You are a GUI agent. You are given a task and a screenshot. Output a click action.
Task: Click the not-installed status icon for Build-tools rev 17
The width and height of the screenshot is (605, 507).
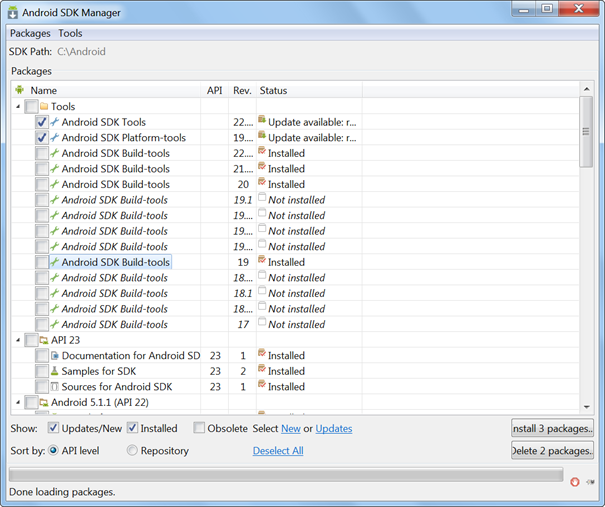click(x=262, y=322)
